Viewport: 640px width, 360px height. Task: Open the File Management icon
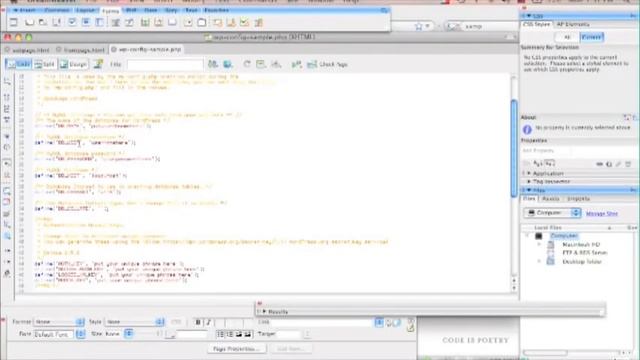(213, 64)
